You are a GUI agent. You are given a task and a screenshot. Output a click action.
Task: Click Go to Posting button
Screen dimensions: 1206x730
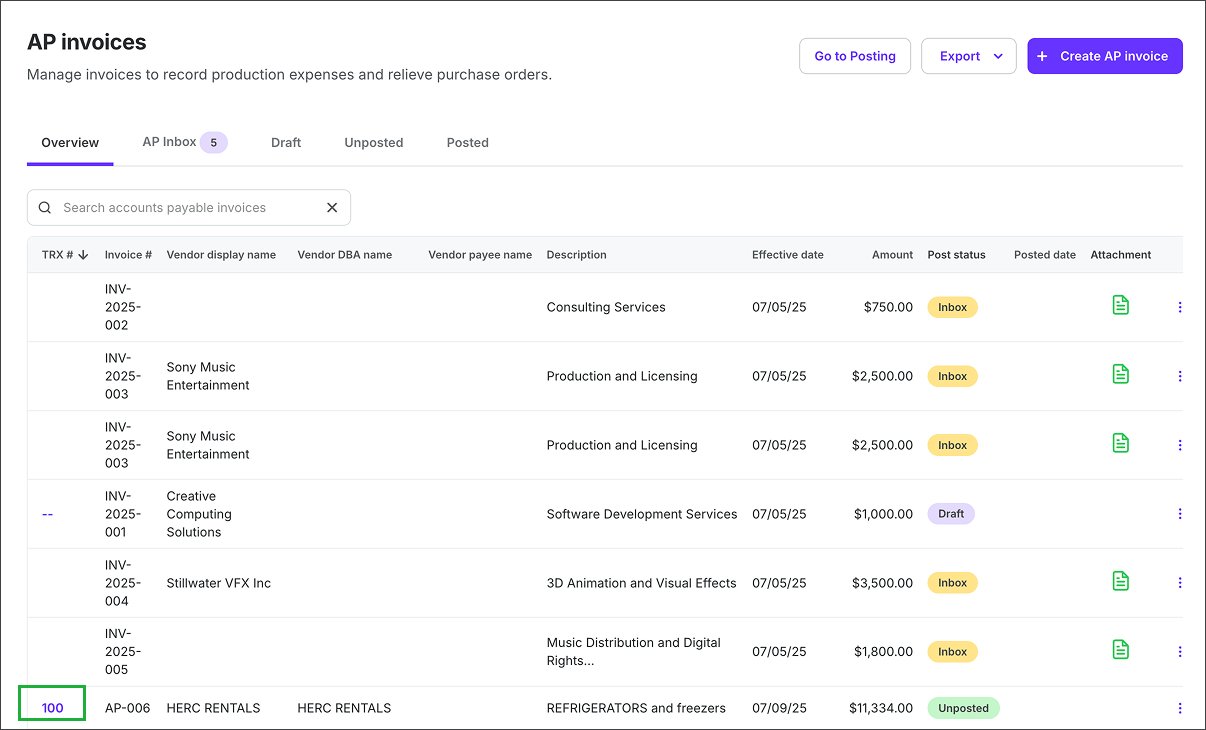pyautogui.click(x=855, y=56)
